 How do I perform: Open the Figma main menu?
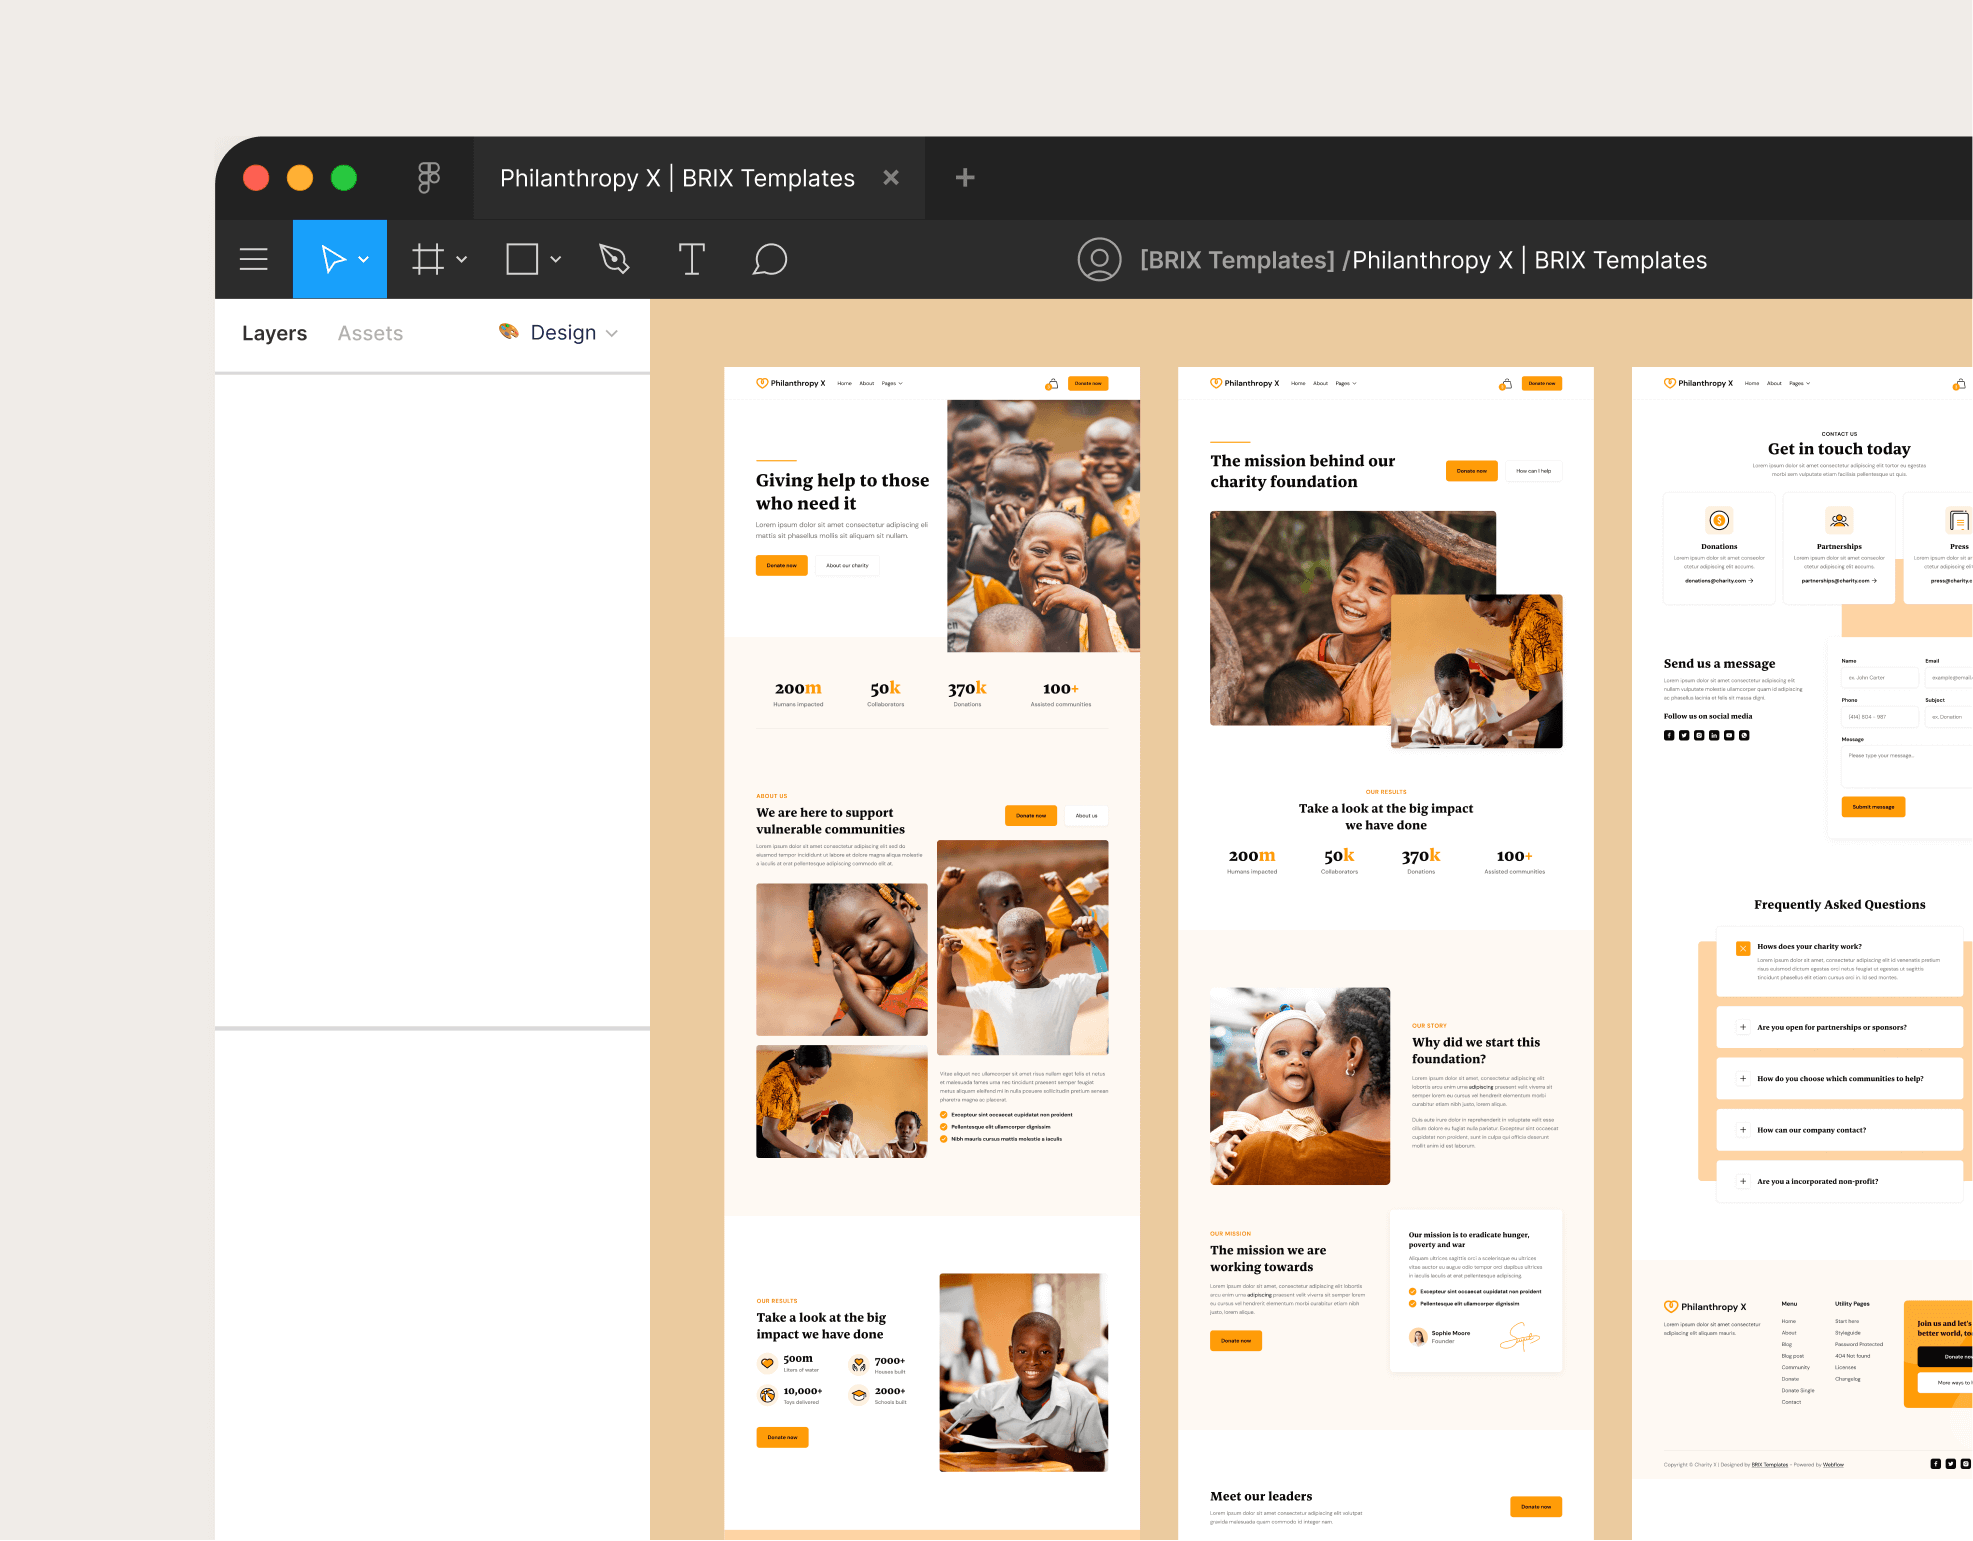pyautogui.click(x=253, y=259)
